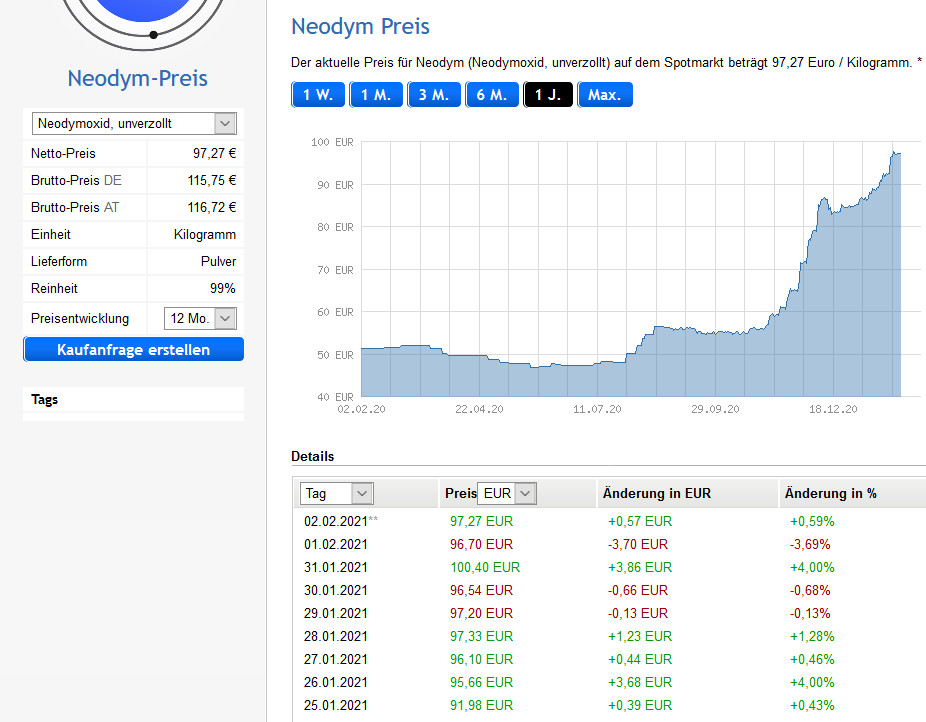The width and height of the screenshot is (926, 722).
Task: Click the Lieferform value Pulver
Action: pyautogui.click(x=218, y=262)
